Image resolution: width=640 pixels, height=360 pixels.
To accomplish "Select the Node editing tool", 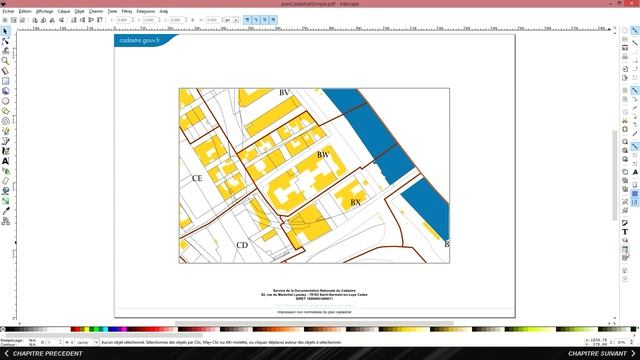I will point(5,41).
